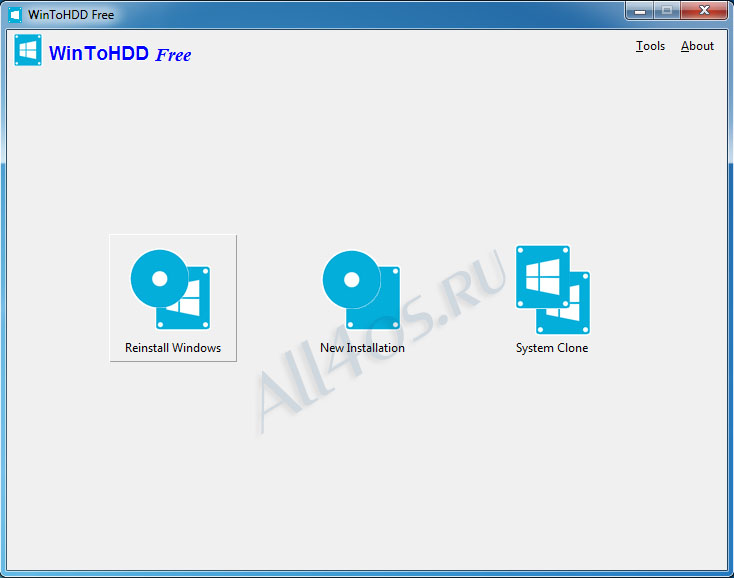Image resolution: width=734 pixels, height=578 pixels.
Task: Click the Reinstall Windows disc icon
Action: (x=170, y=289)
